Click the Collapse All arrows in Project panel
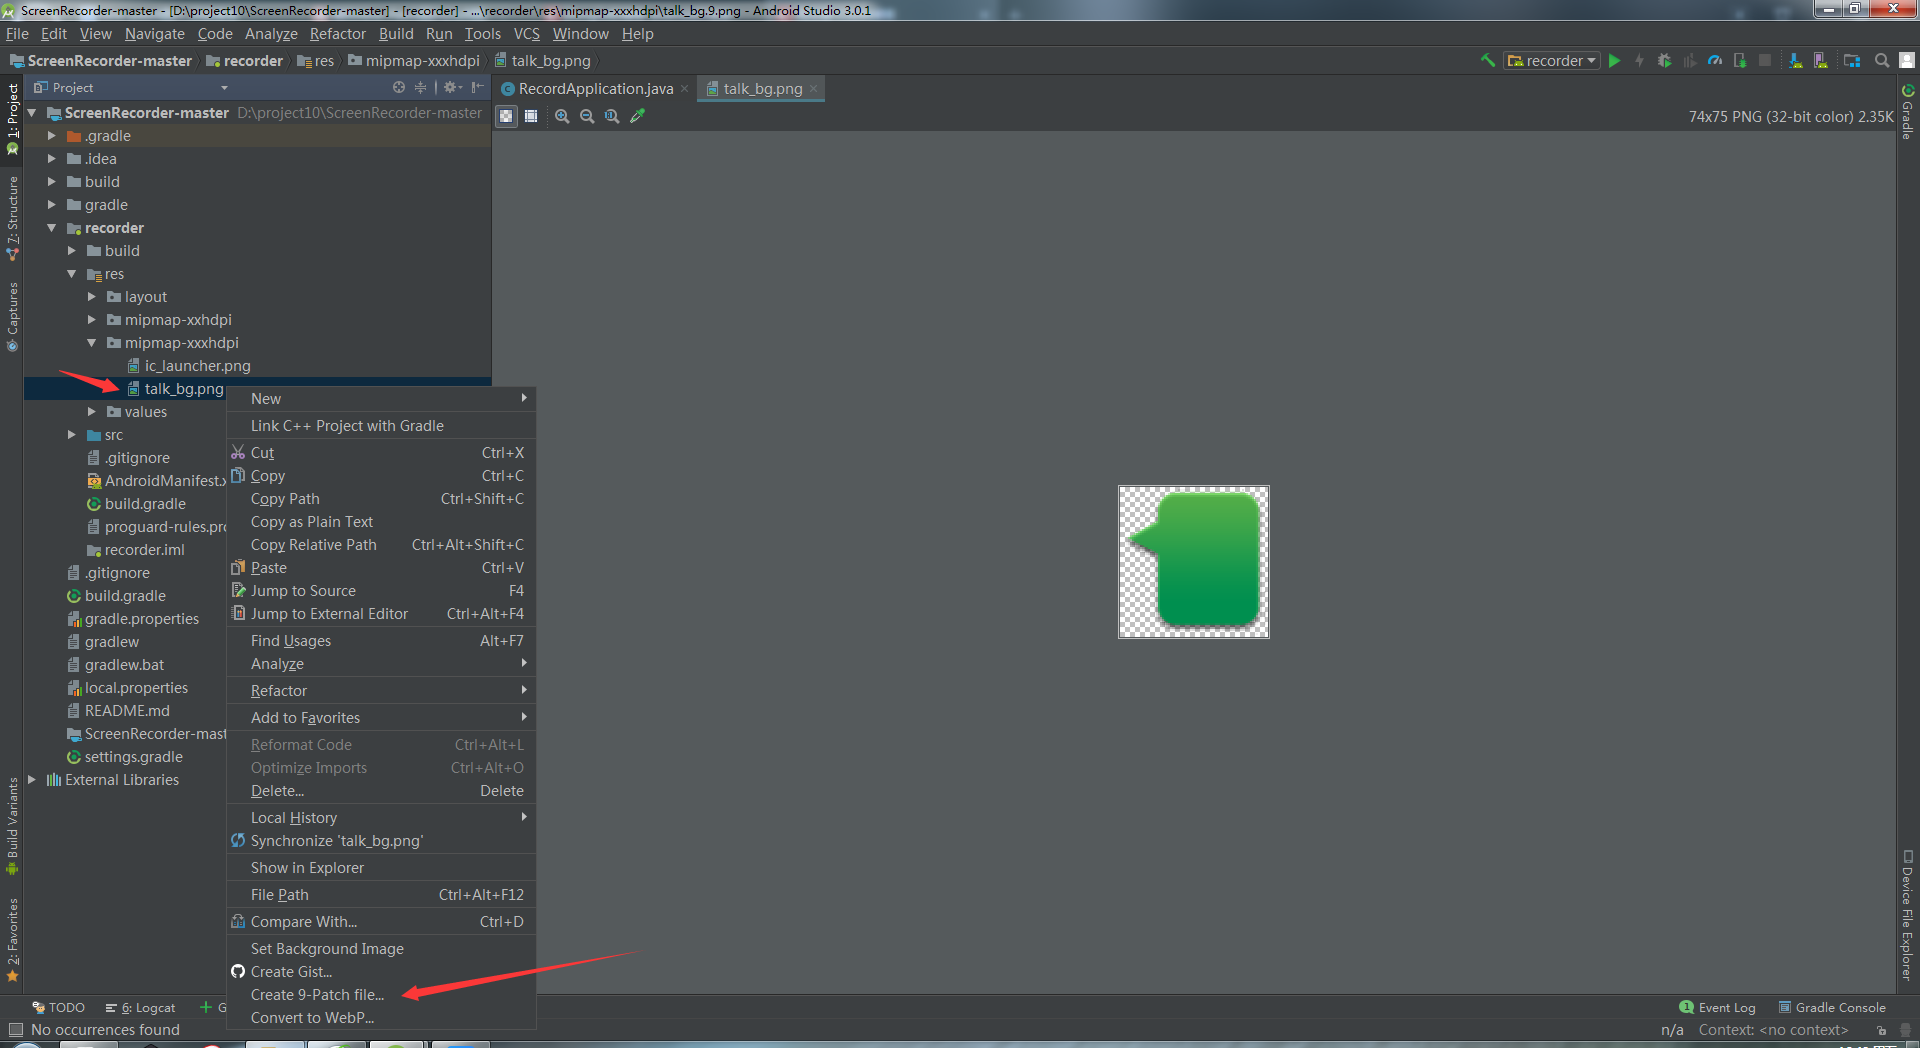The width and height of the screenshot is (1920, 1048). pos(420,87)
